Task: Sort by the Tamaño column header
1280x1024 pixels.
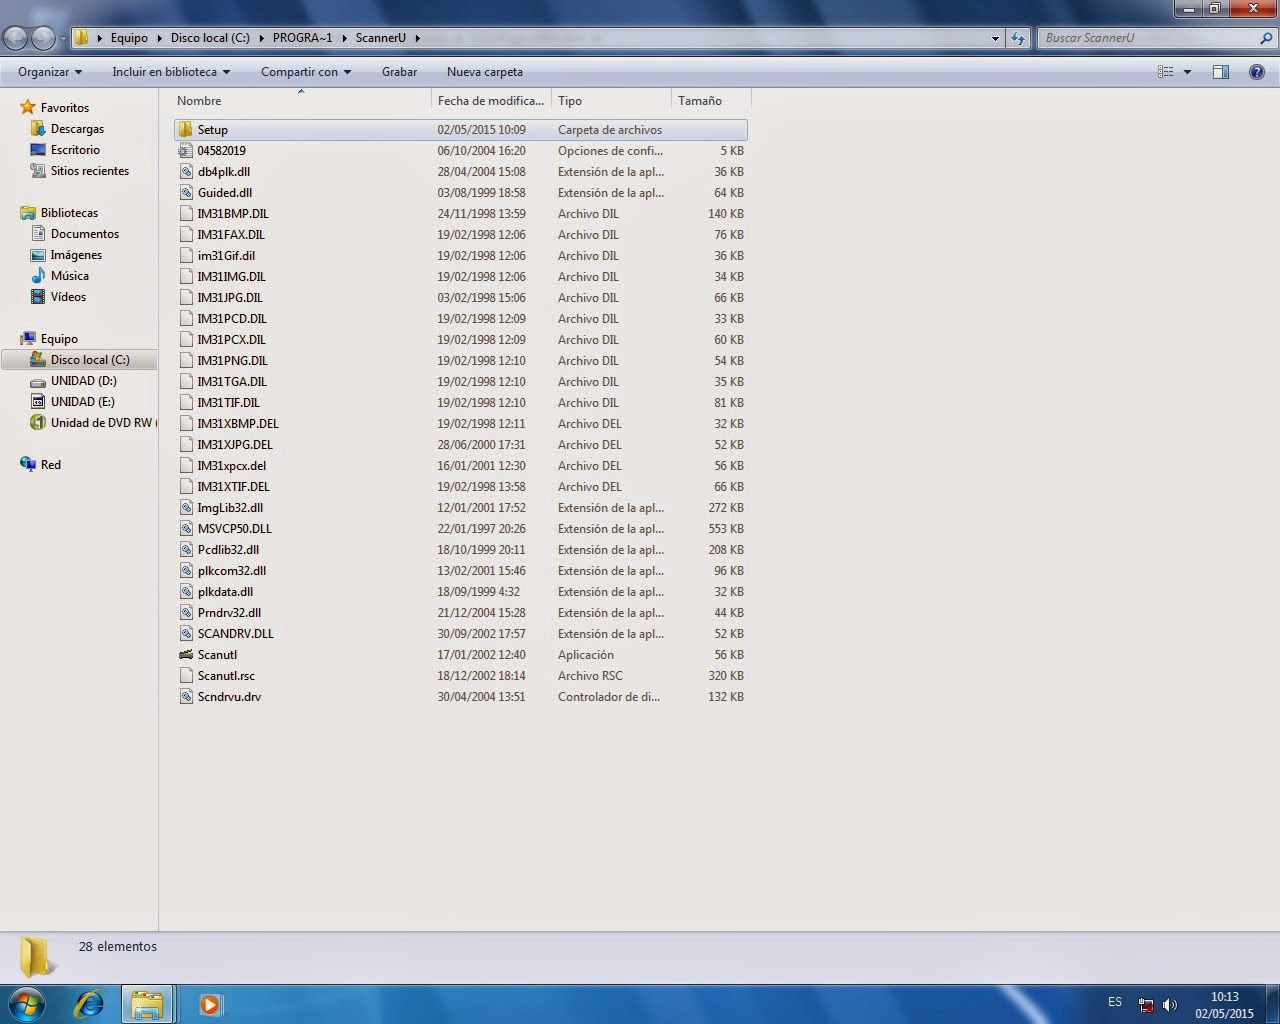Action: (x=711, y=101)
